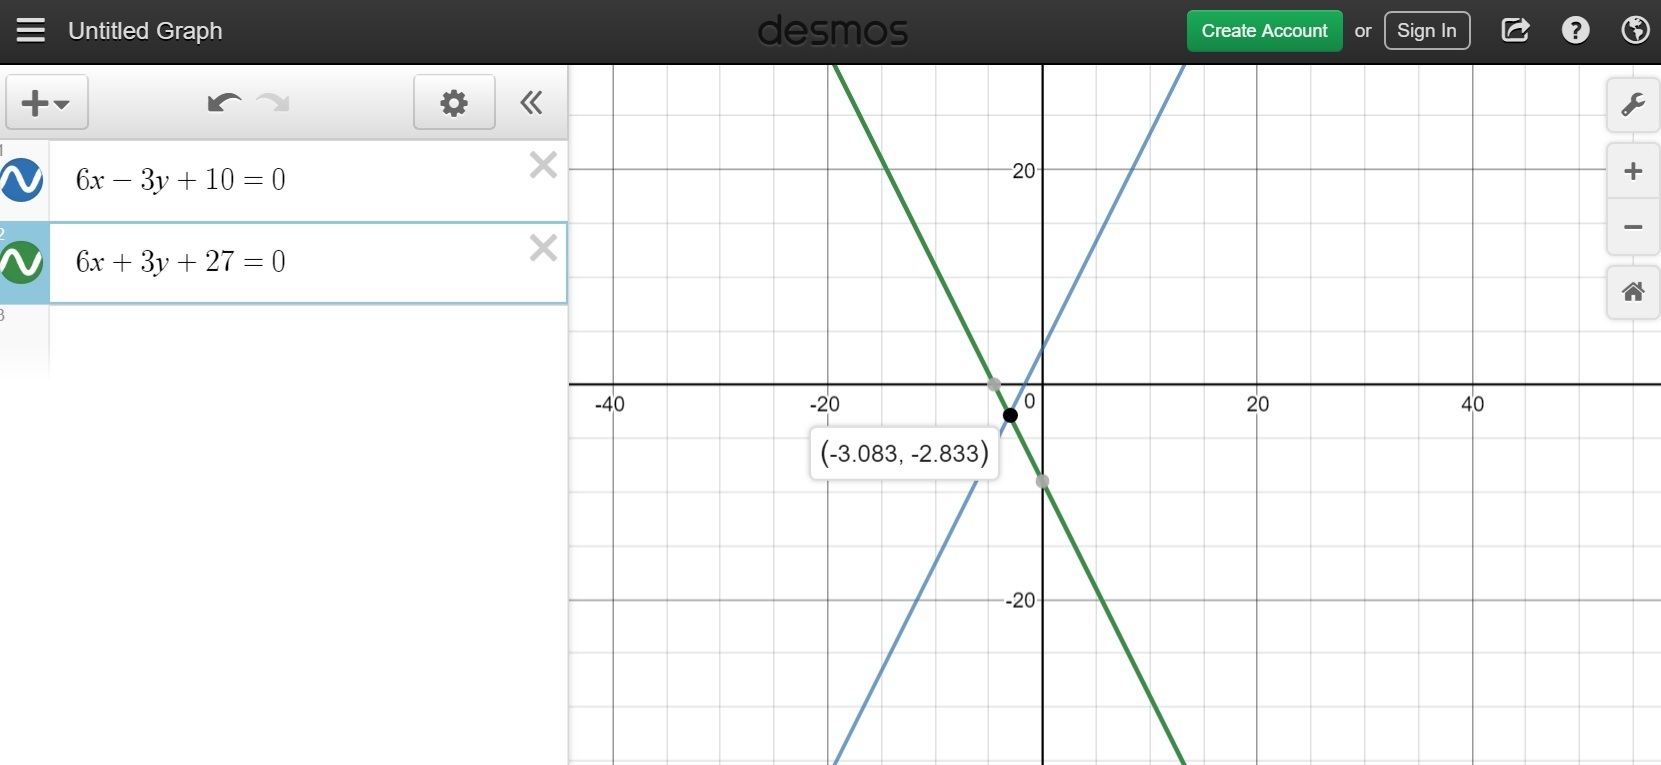1661x765 pixels.
Task: Click the Untitled Graph title
Action: 145,31
